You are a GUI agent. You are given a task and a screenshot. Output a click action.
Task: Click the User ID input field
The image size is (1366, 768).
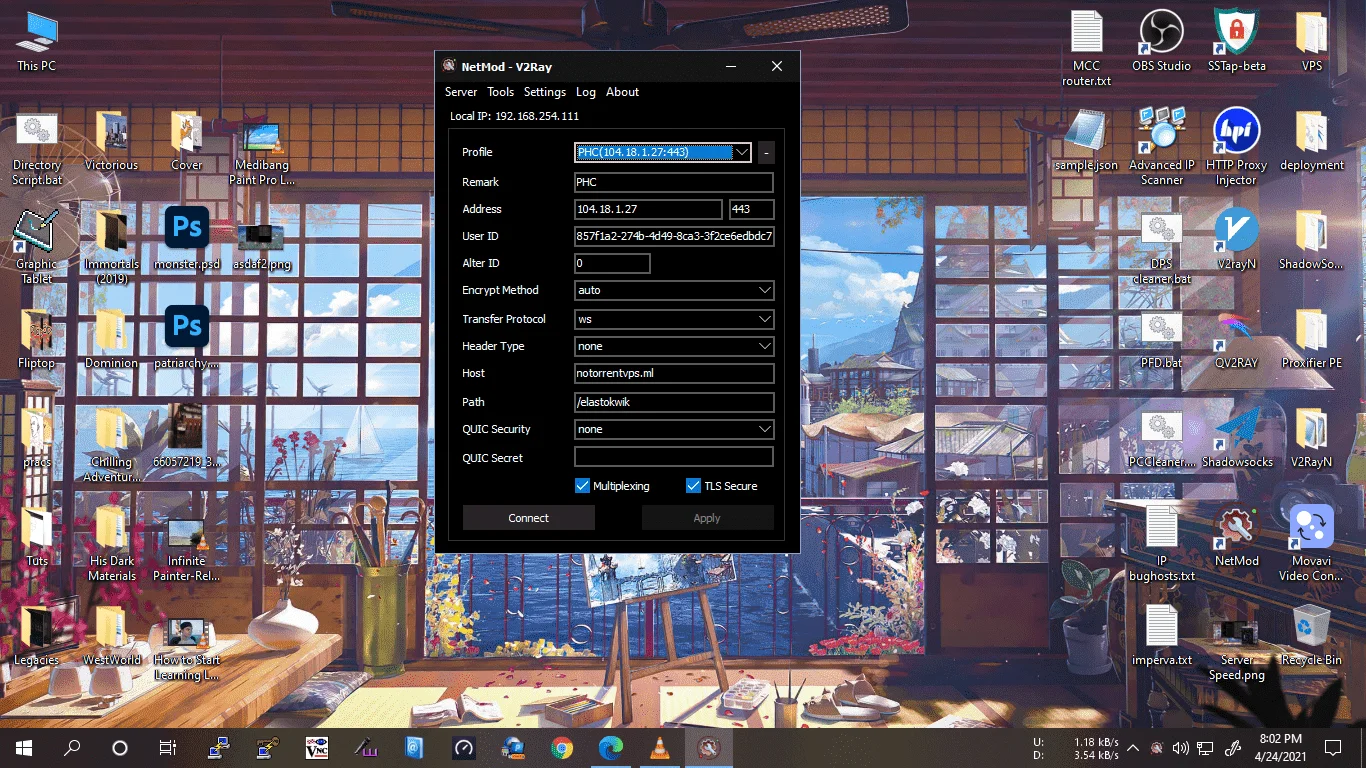click(674, 237)
